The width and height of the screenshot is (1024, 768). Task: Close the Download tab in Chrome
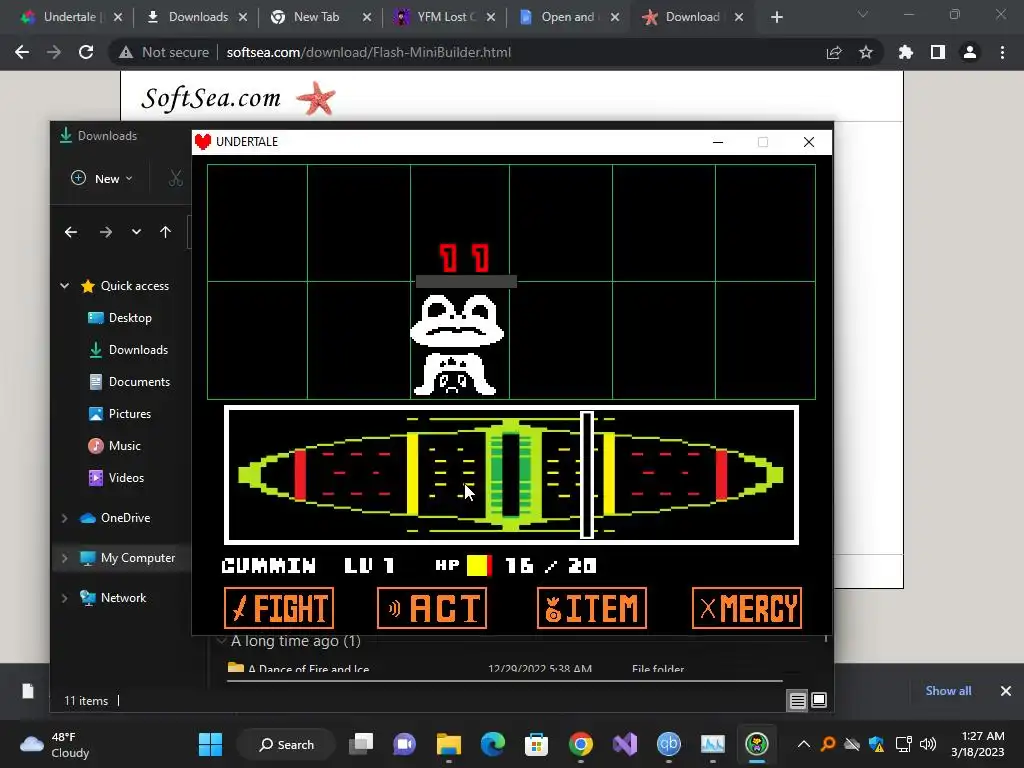[x=739, y=17]
